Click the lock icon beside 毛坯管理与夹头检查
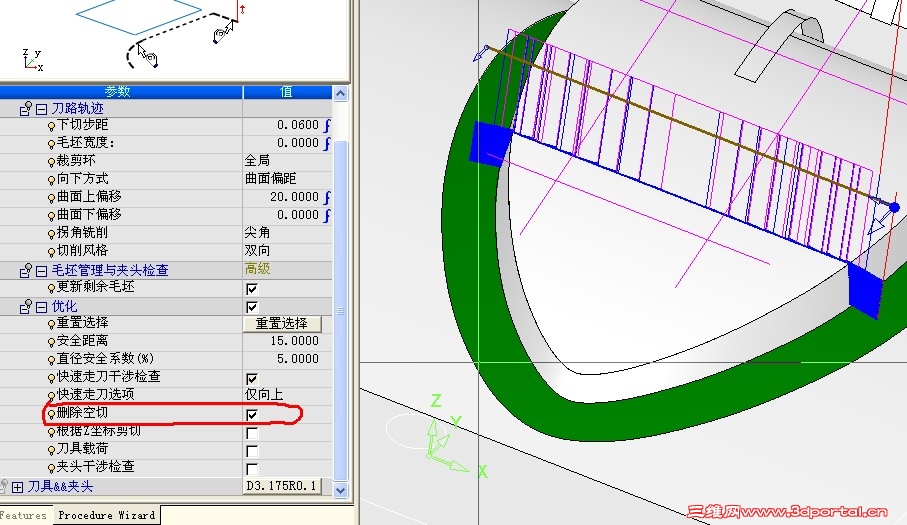Screen dimensions: 907x525 click(25, 271)
